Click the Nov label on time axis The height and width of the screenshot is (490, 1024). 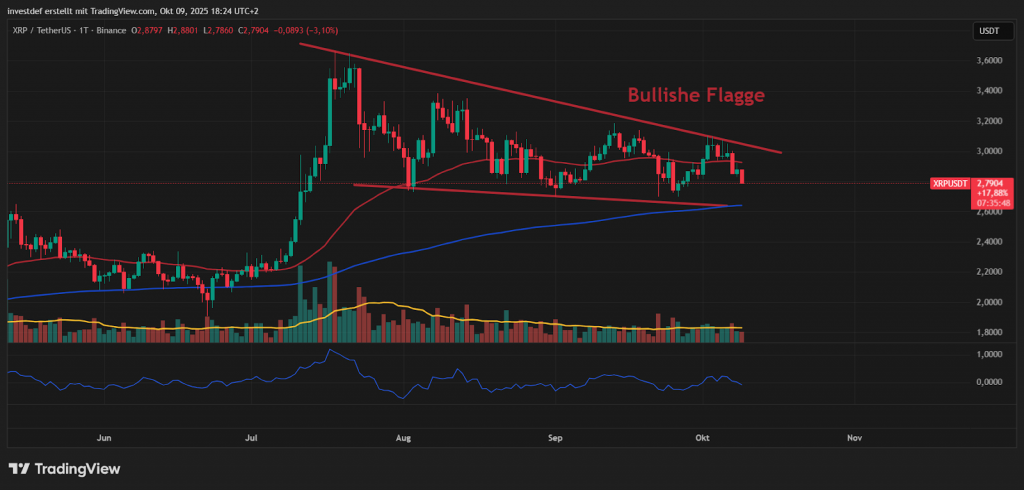point(854,437)
